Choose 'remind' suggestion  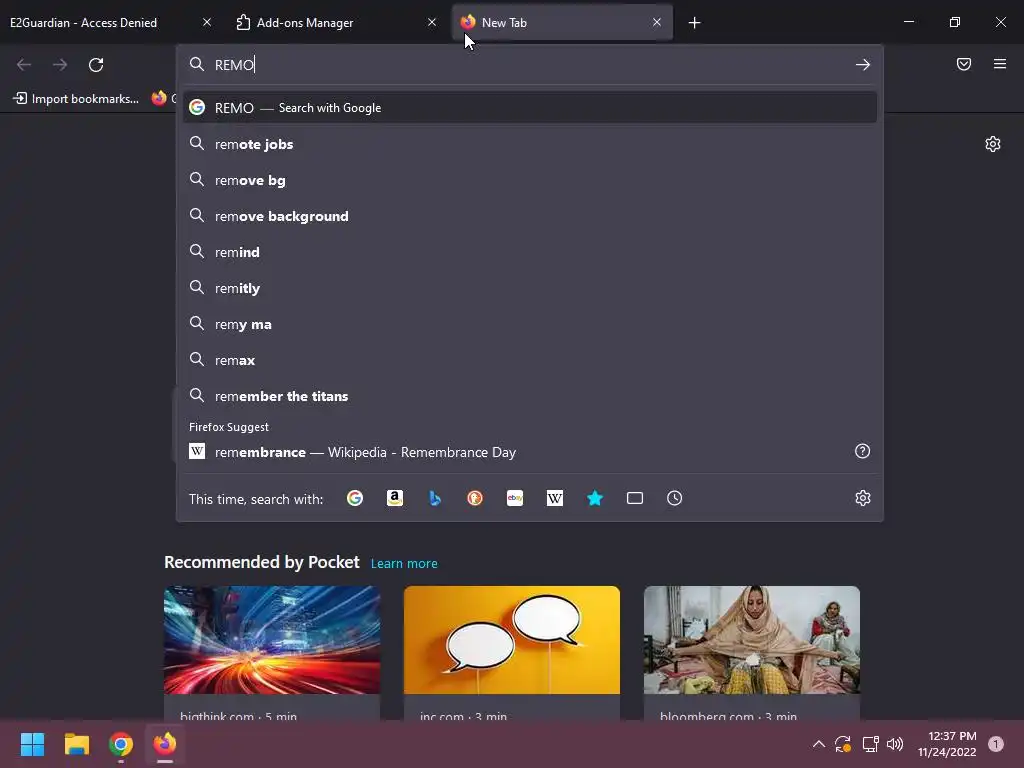coord(530,252)
